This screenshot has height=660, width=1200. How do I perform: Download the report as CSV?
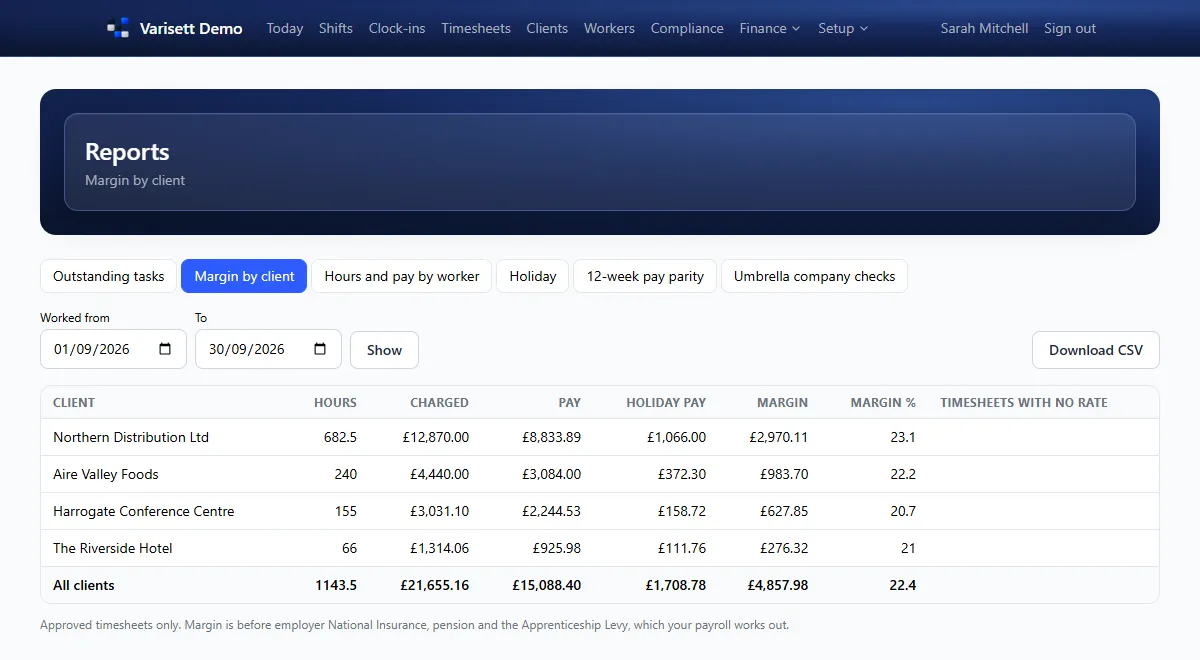point(1096,350)
